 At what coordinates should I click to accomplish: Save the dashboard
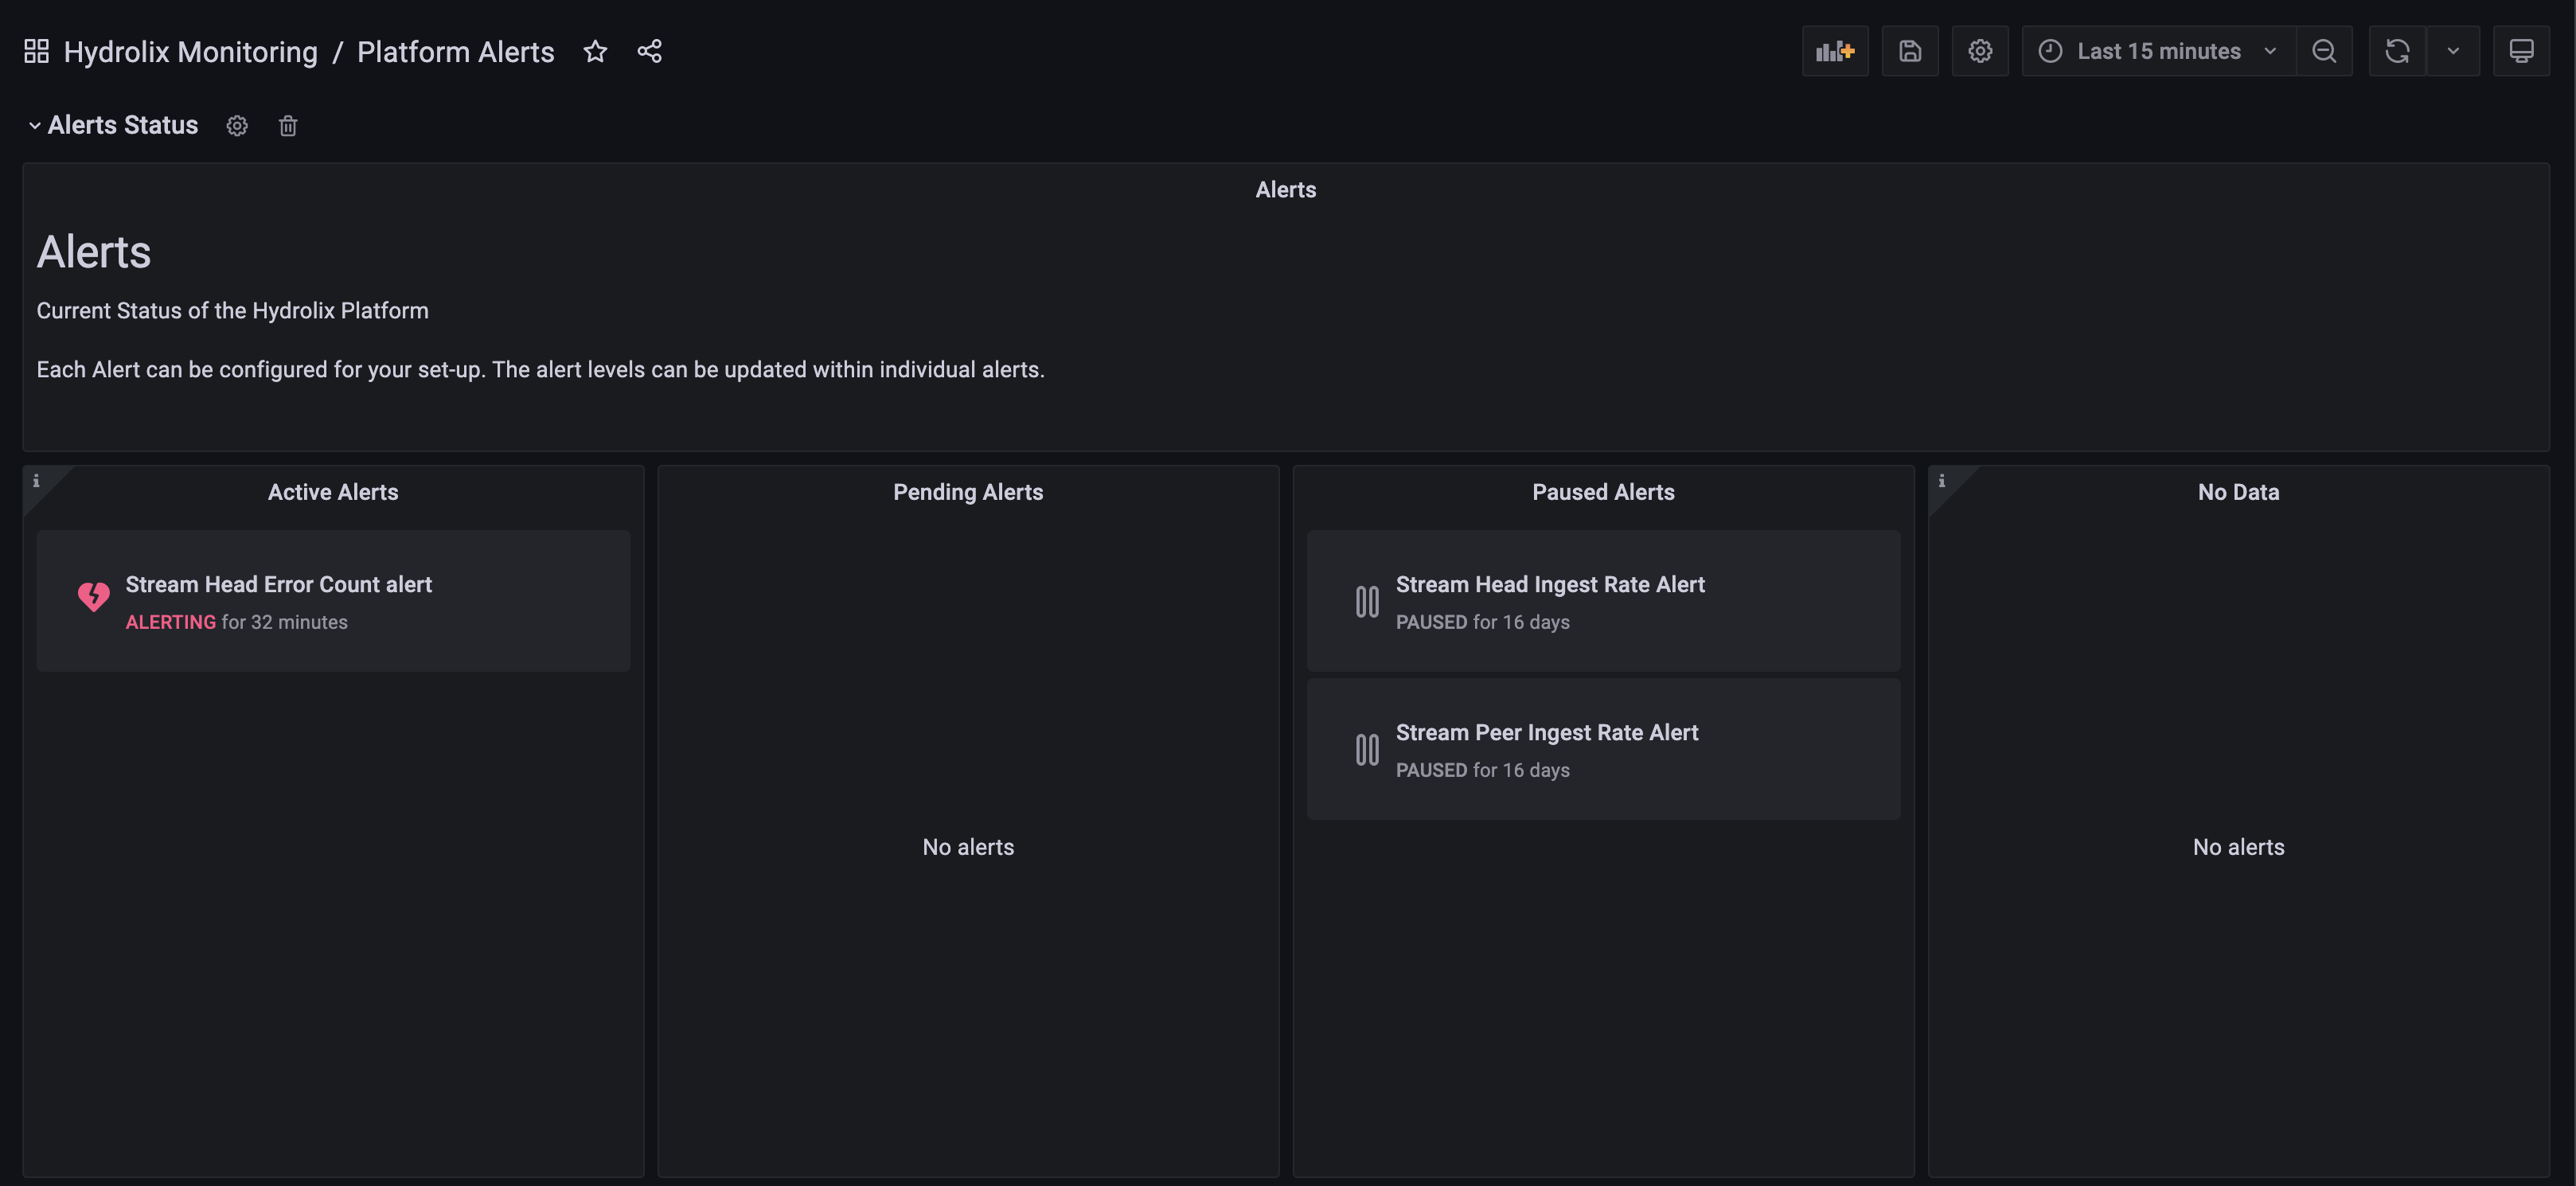[1909, 51]
